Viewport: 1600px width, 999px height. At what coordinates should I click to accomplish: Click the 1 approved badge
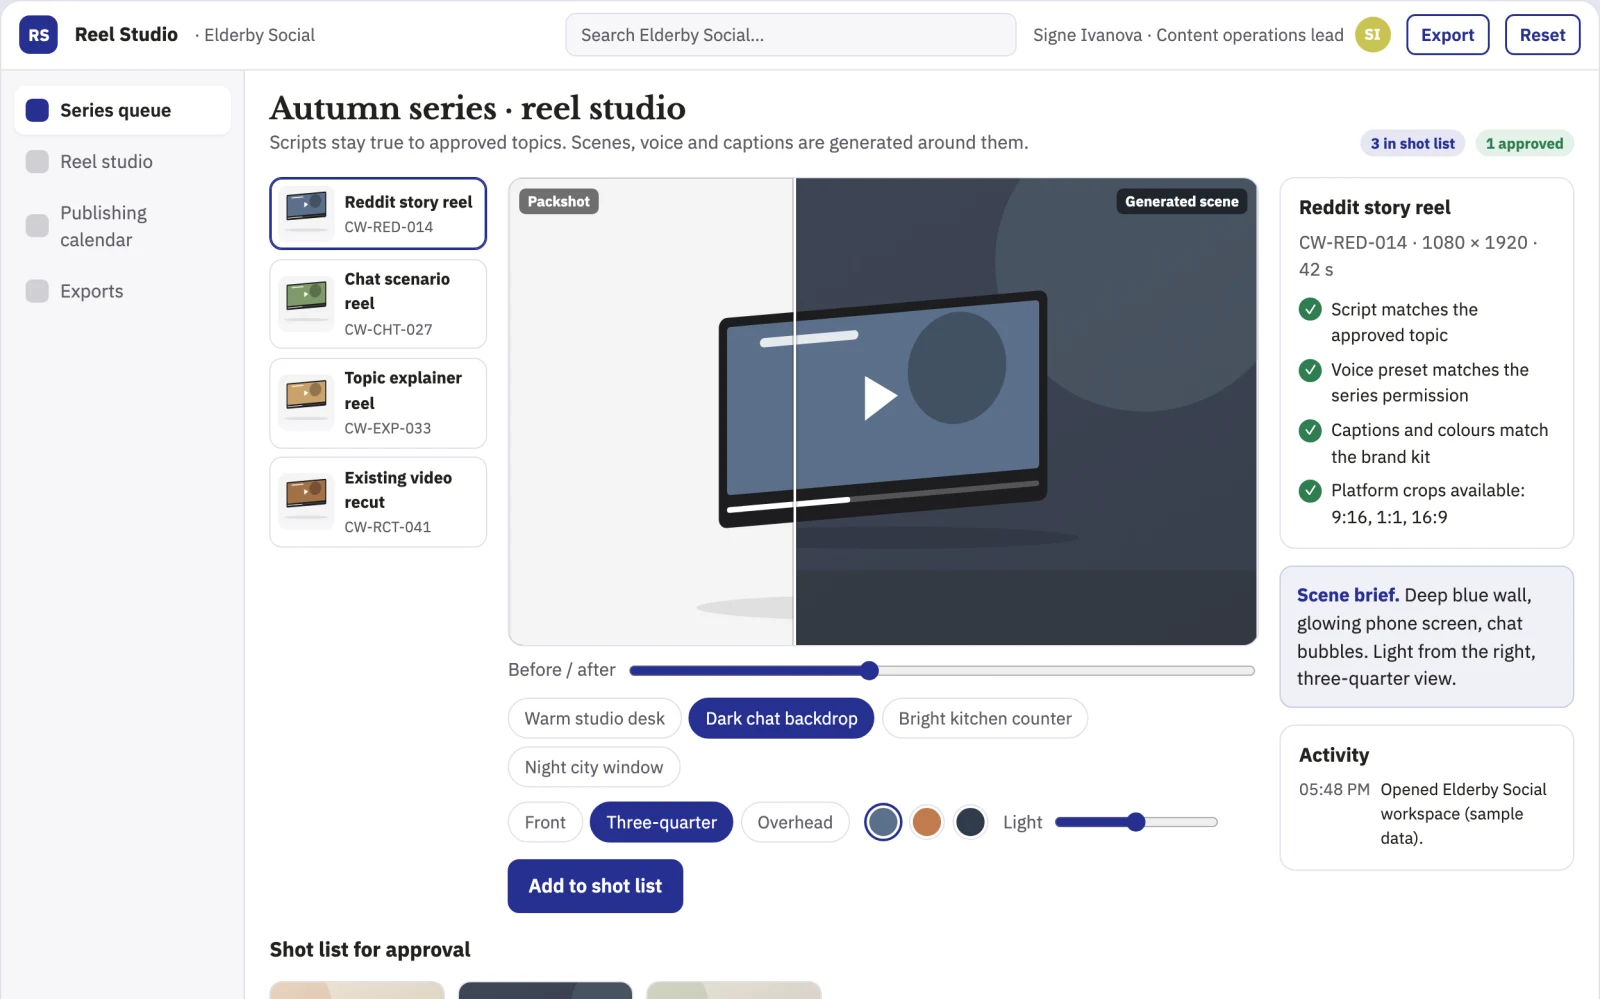pyautogui.click(x=1524, y=144)
